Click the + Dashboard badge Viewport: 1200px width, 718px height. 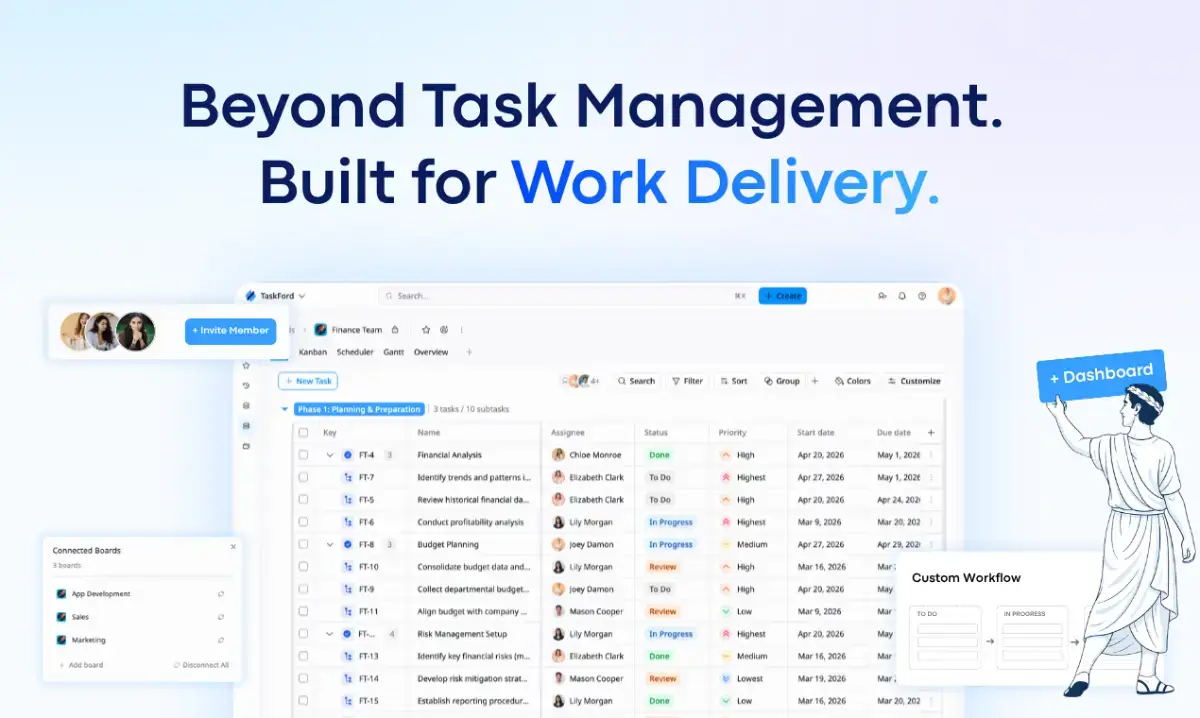pos(1101,376)
